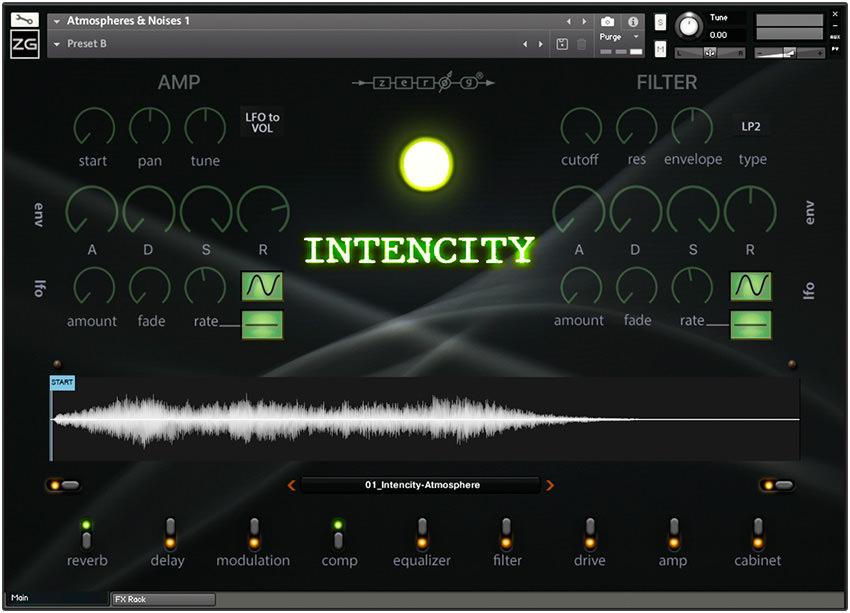The height and width of the screenshot is (613, 850).
Task: Click the save preset floppy icon
Action: (562, 44)
